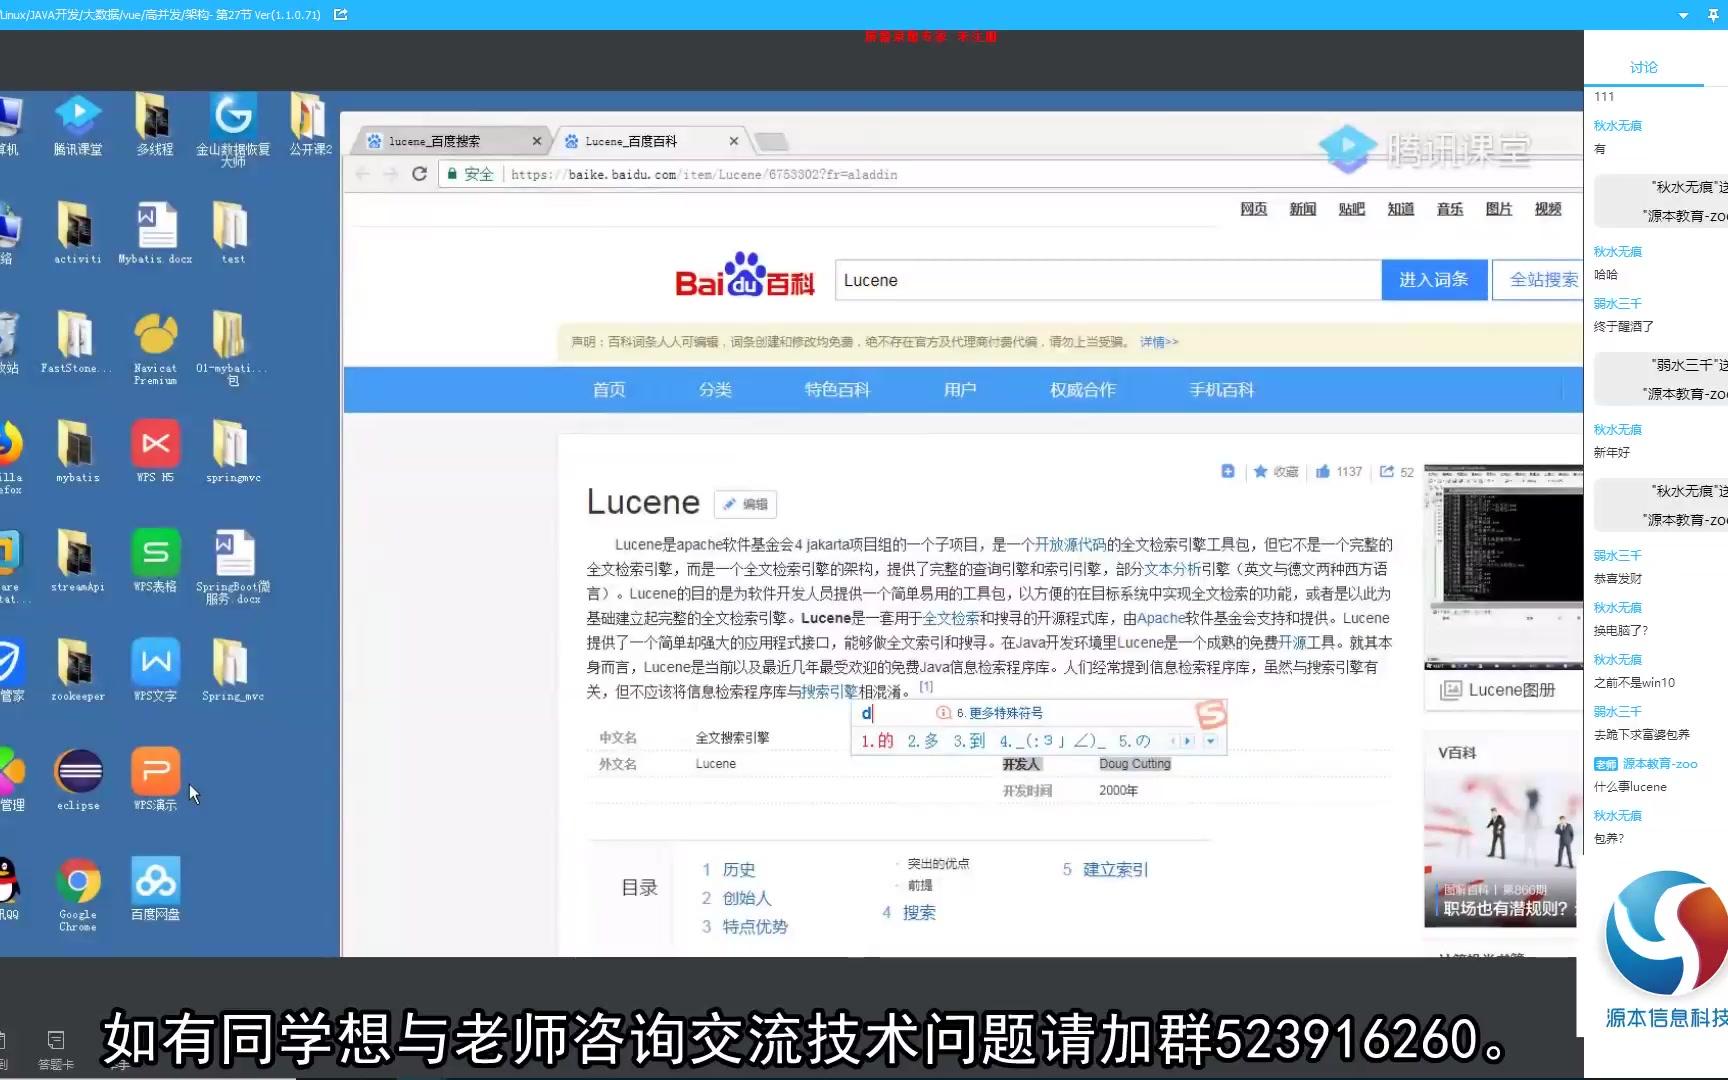Open the 手机百科 navigation item
1728x1080 pixels.
click(x=1222, y=390)
